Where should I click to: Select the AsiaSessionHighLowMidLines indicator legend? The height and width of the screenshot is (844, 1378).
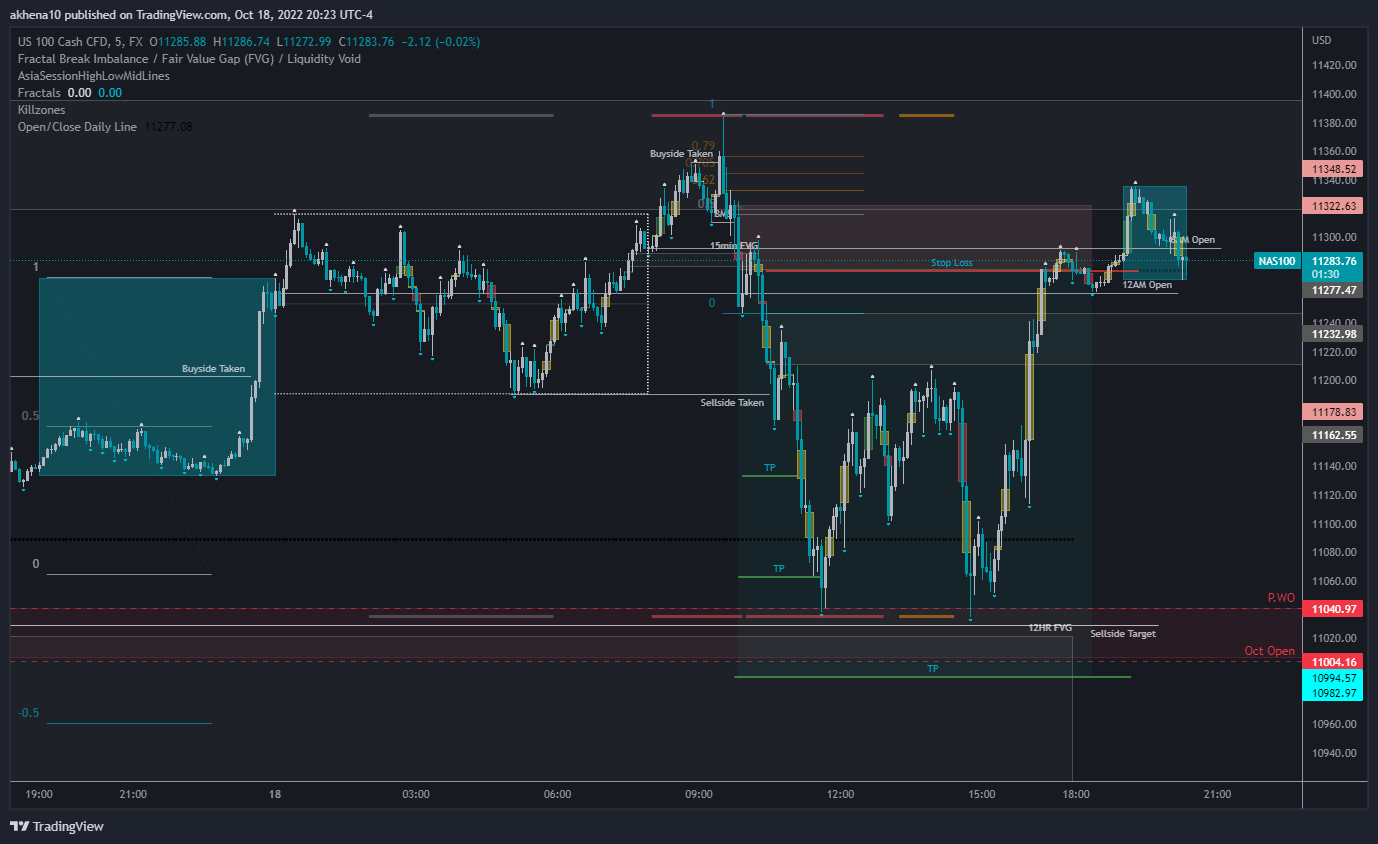[x=93, y=76]
